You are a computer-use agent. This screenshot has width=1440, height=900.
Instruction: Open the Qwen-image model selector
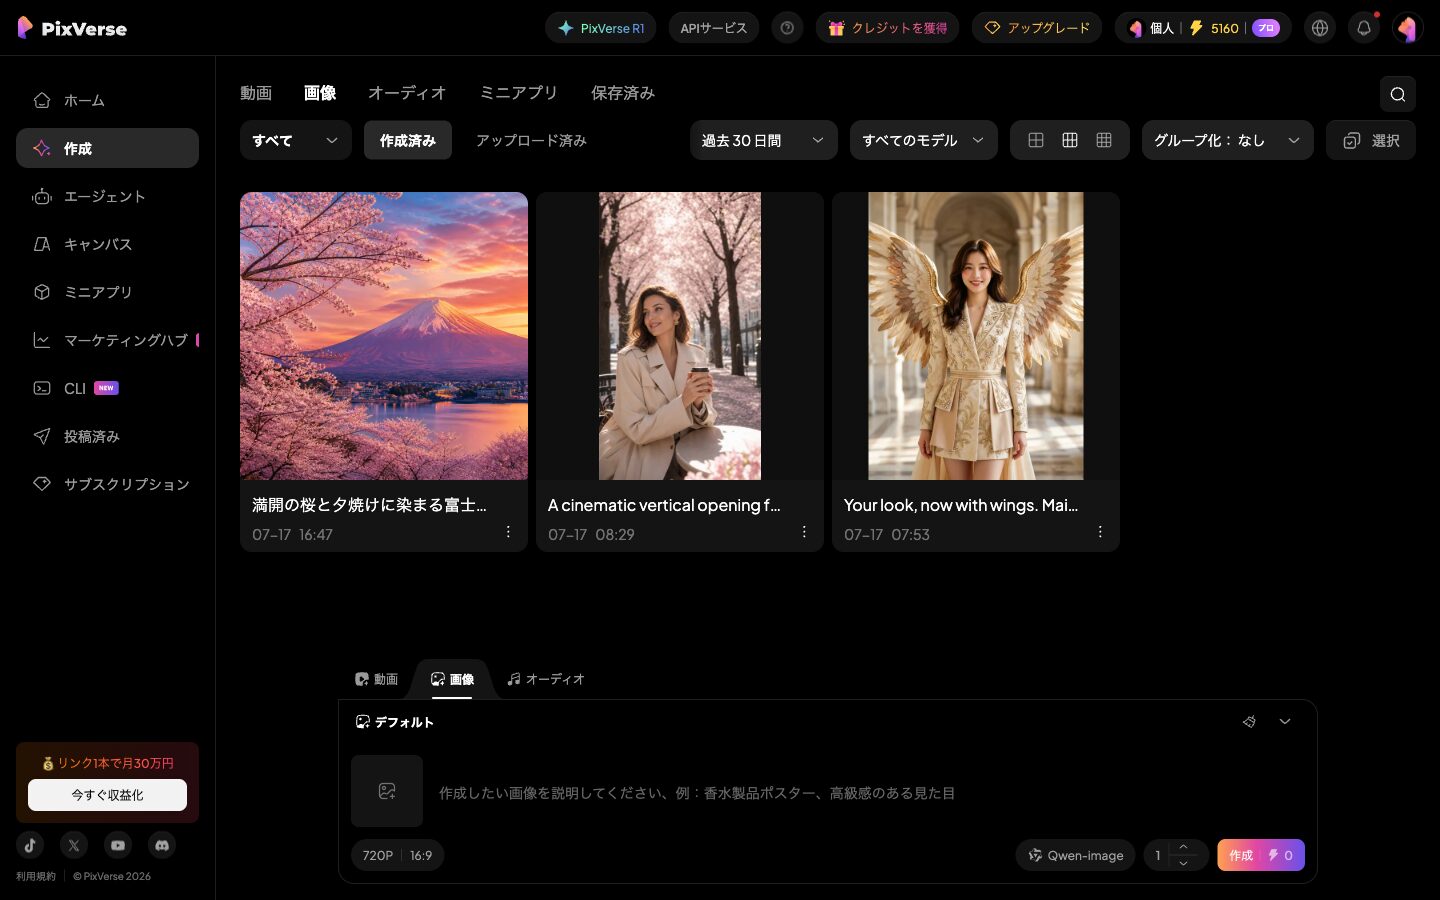(1075, 855)
